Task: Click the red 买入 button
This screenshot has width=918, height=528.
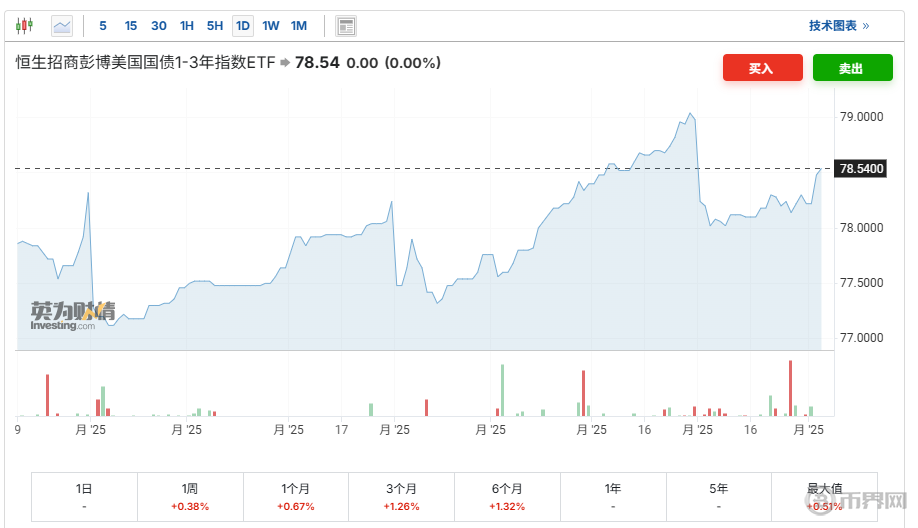Action: click(762, 68)
